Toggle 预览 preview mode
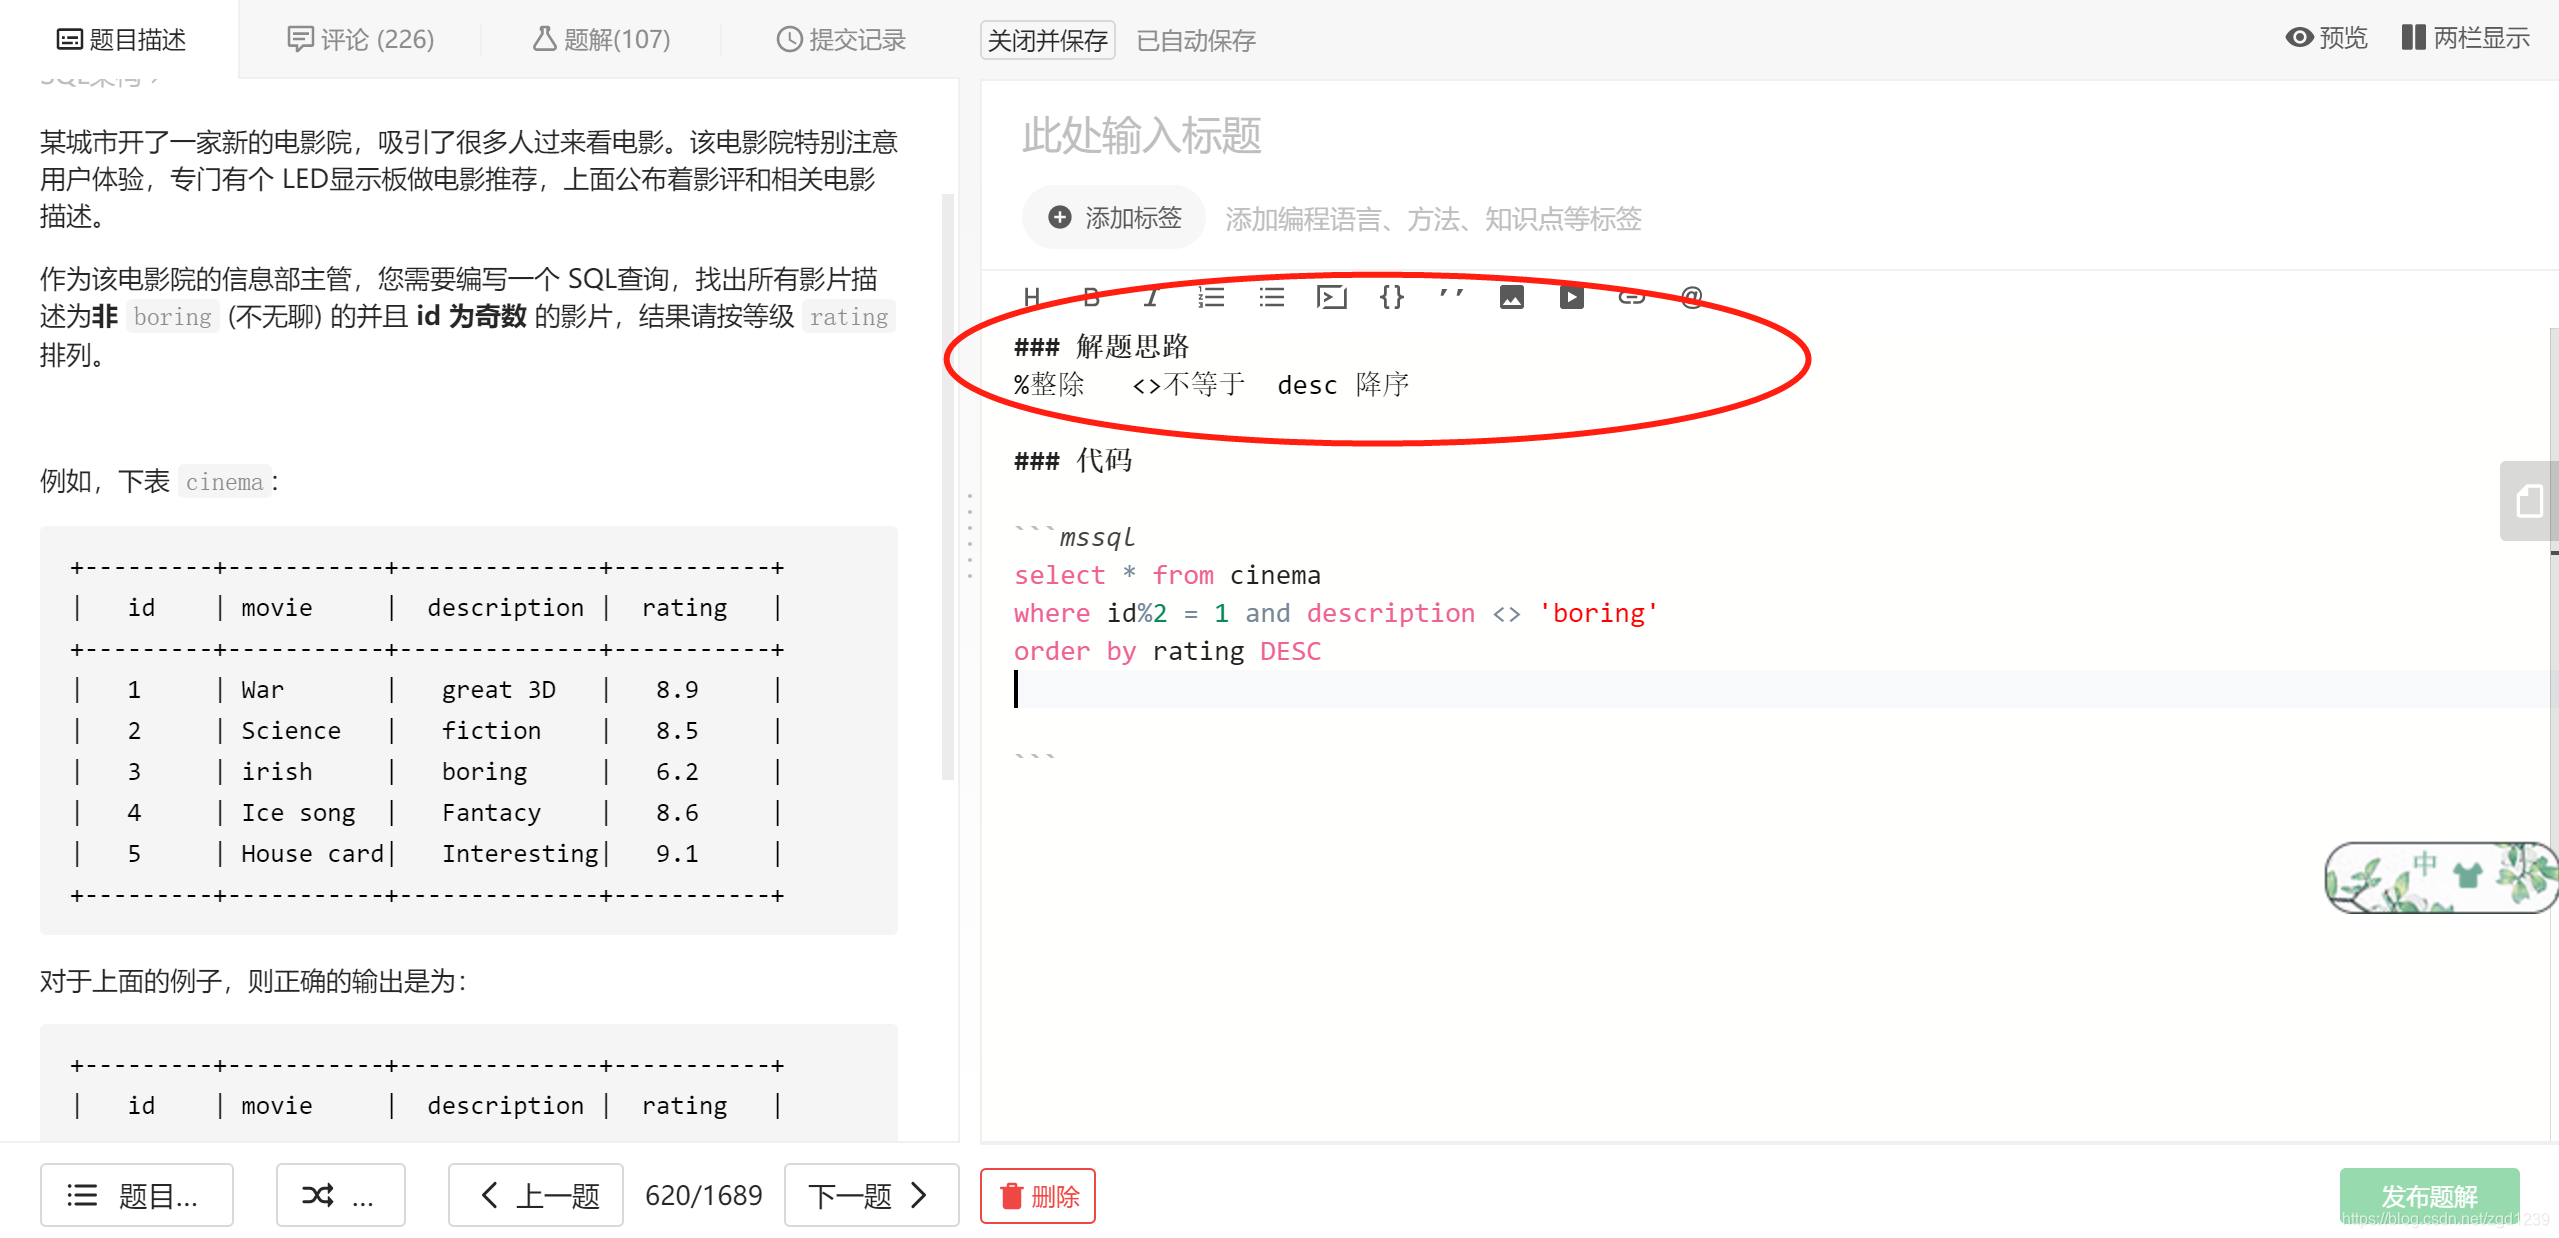The height and width of the screenshot is (1238, 2559). 2325,37
